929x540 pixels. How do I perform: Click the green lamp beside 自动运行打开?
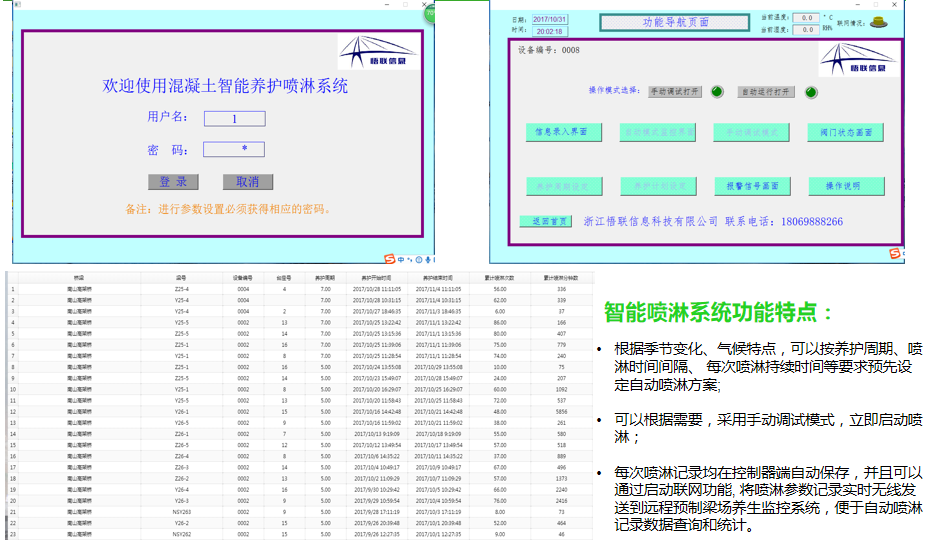pyautogui.click(x=810, y=92)
